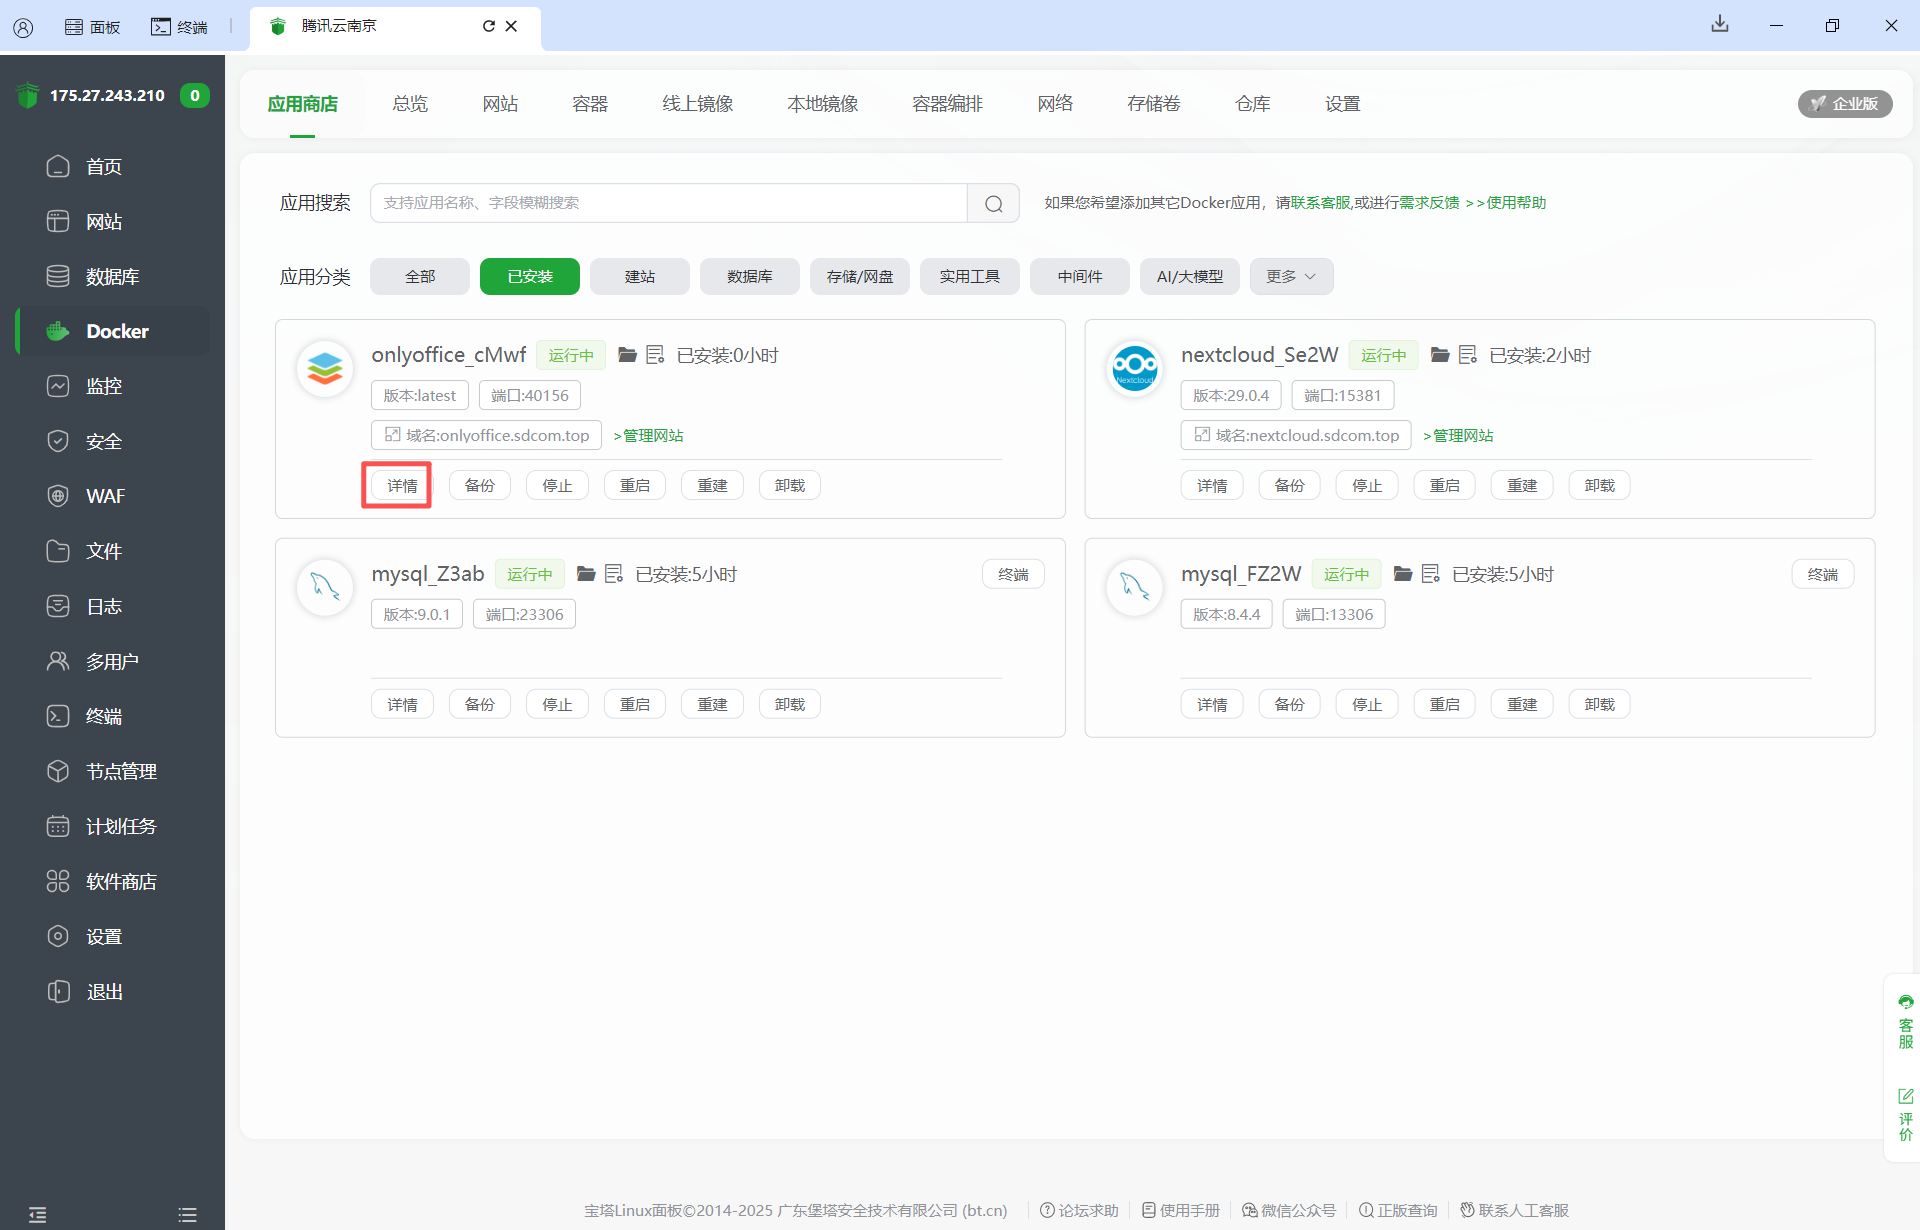Screen dimensions: 1920x1230
Task: Open the user account icon top left
Action: tap(23, 27)
